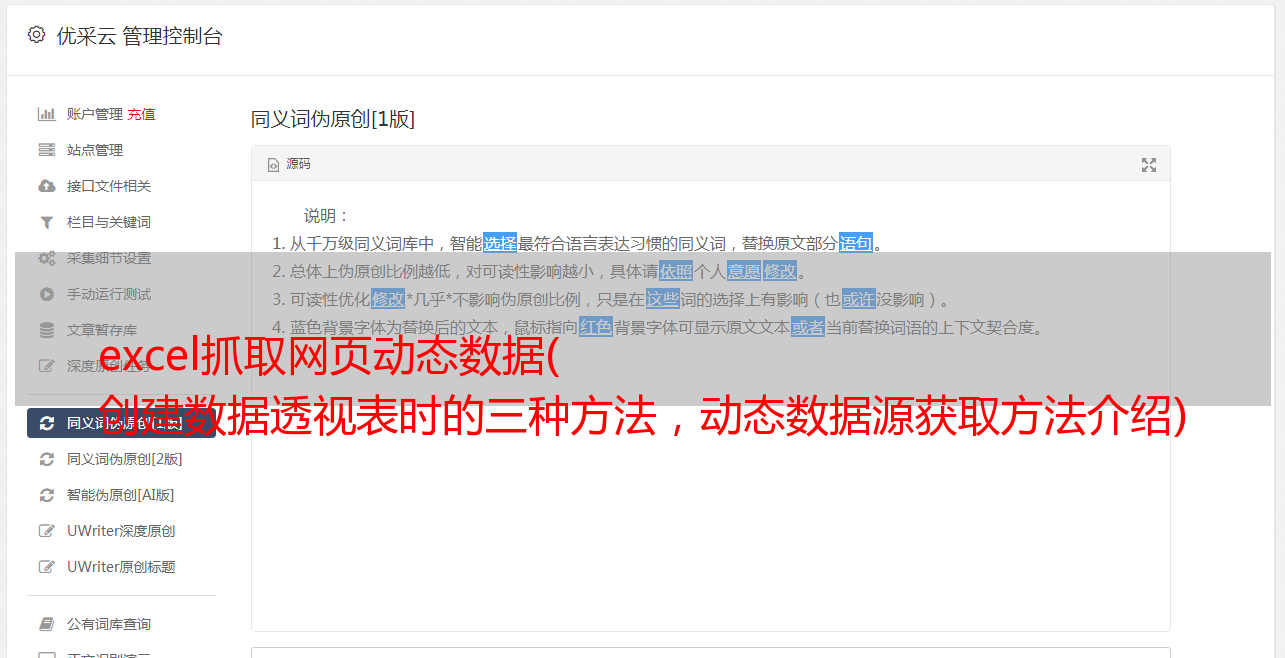1285x658 pixels.
Task: Click the gear icon beside 优采云 管理控制台
Action: click(x=36, y=35)
